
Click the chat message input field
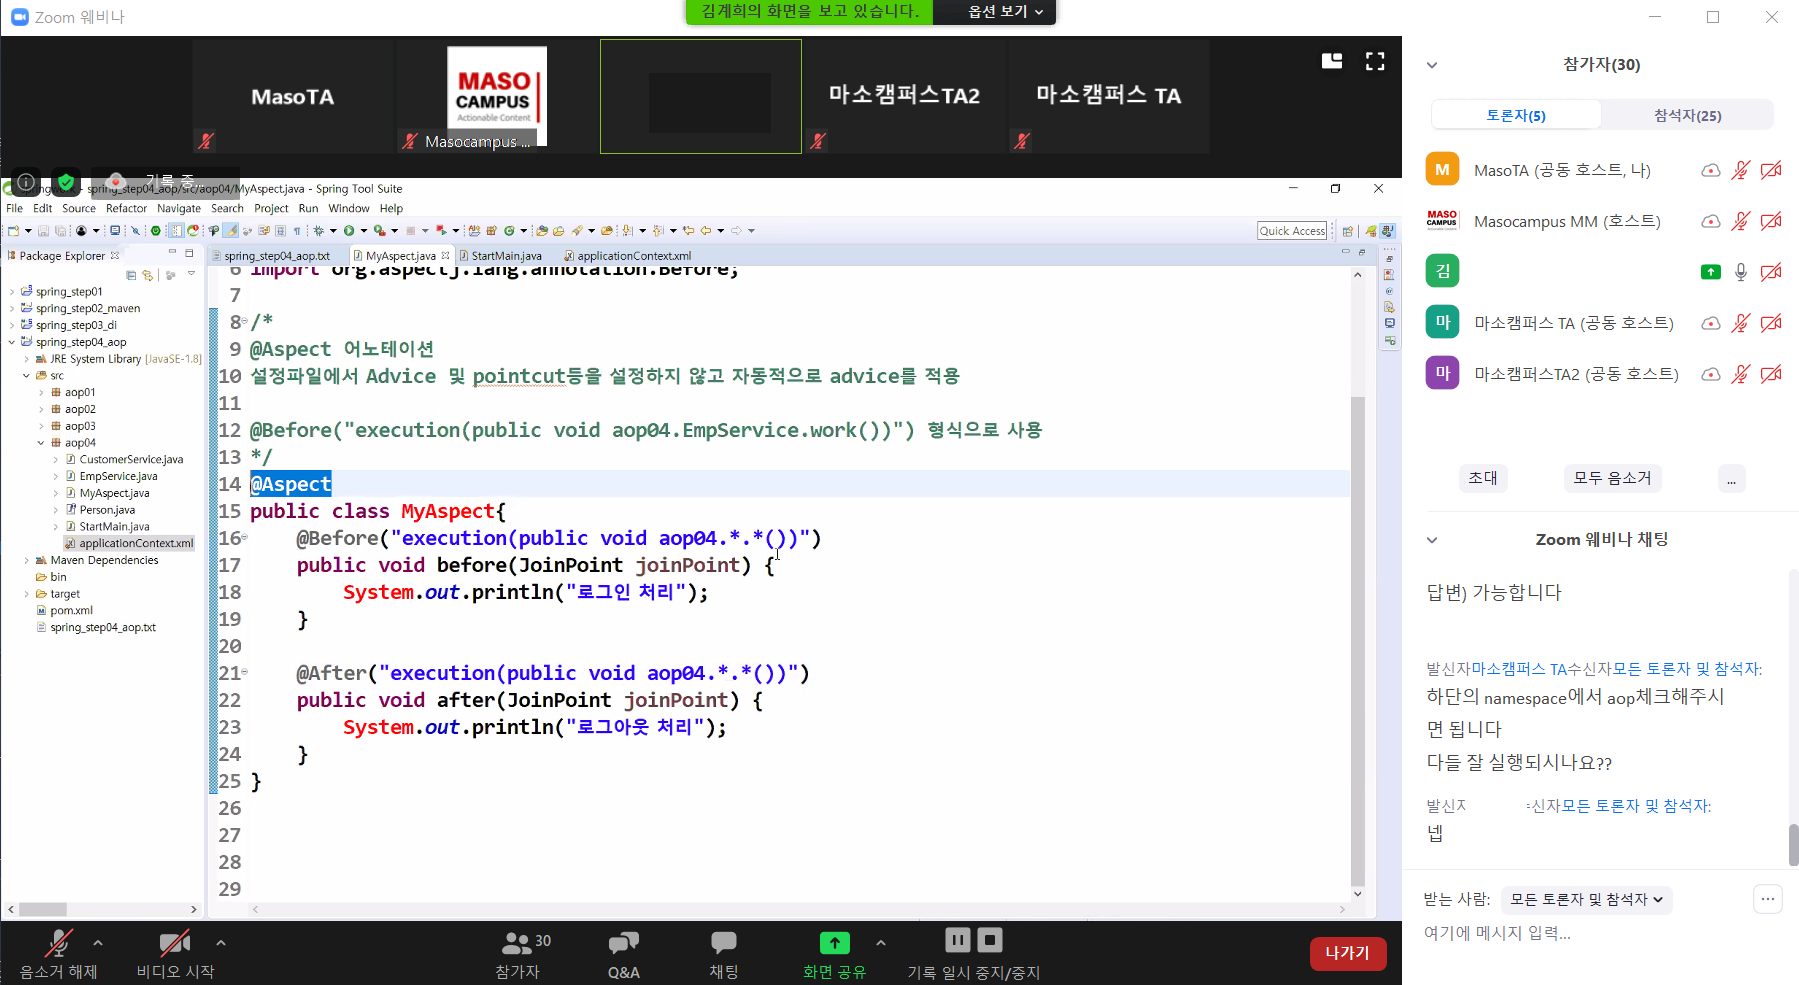pyautogui.click(x=1580, y=933)
